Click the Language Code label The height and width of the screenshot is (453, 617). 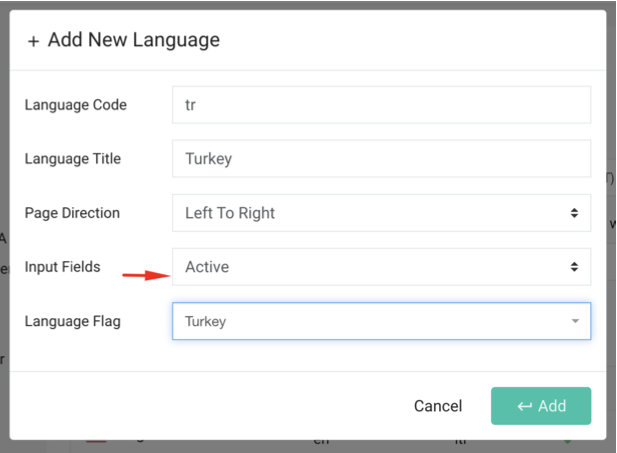(x=75, y=104)
